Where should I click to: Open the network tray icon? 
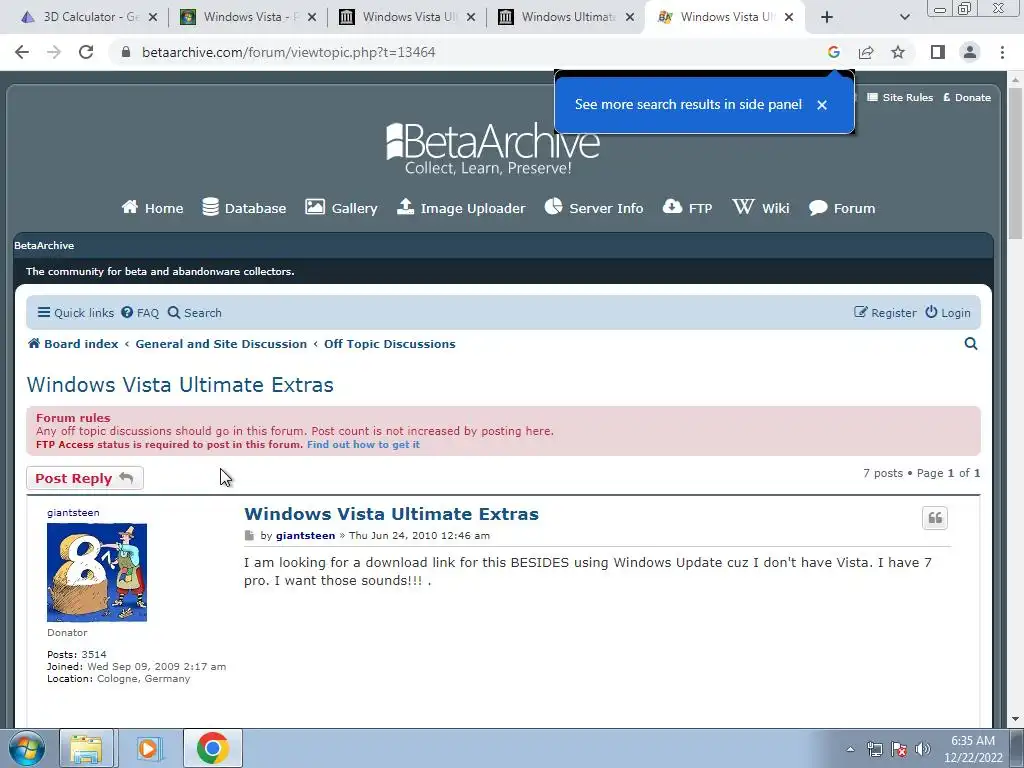[x=874, y=749]
